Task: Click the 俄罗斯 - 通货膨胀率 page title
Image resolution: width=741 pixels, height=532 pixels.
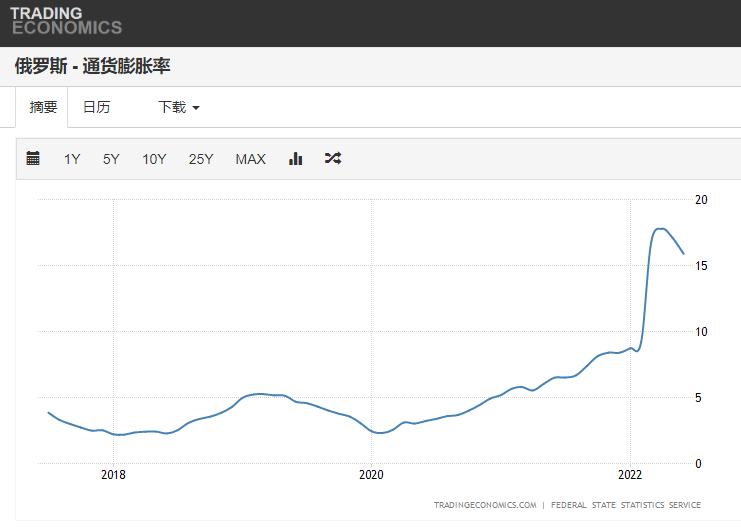Action: (x=92, y=67)
